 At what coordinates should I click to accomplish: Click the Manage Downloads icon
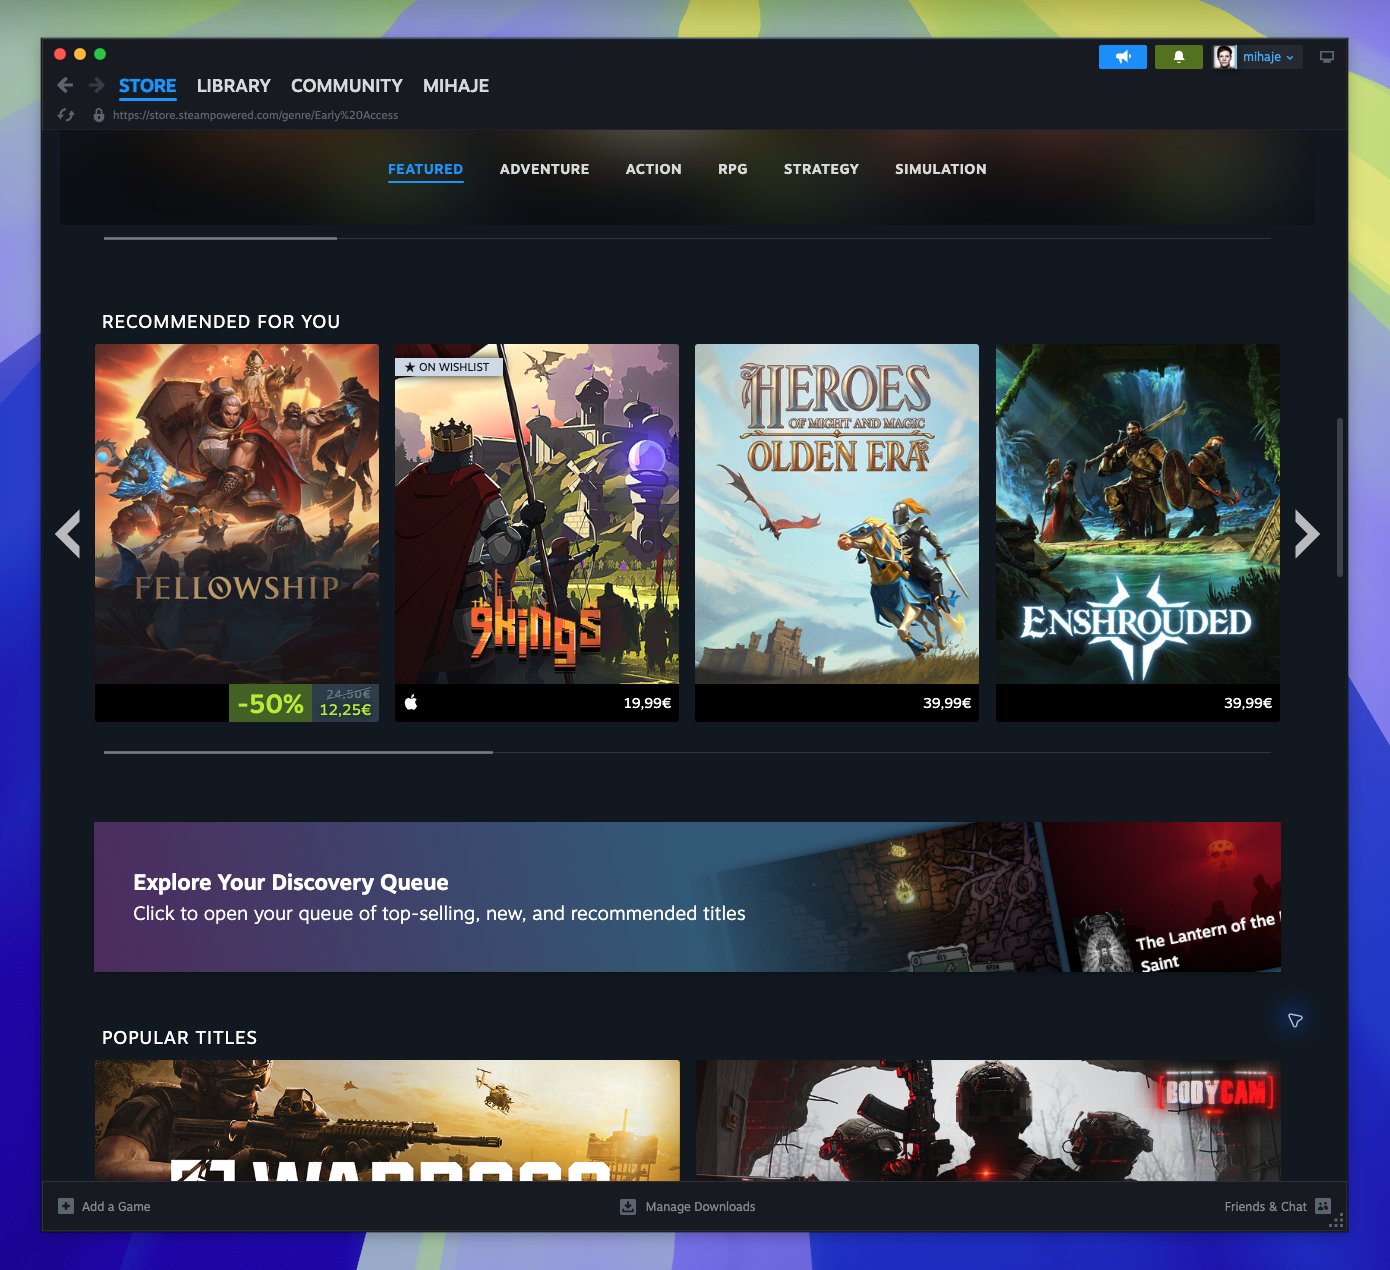point(628,1206)
